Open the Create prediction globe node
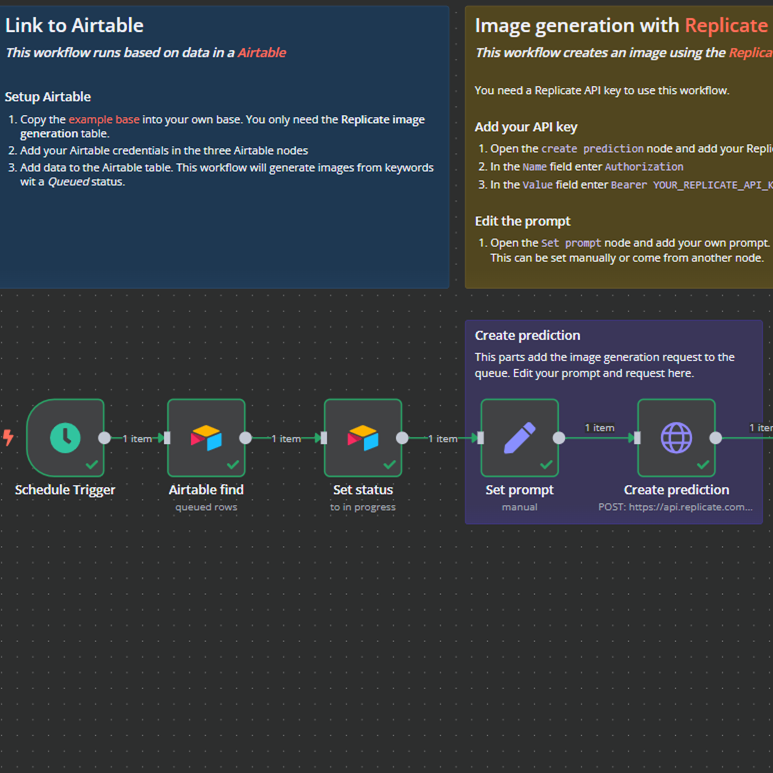773x773 pixels. tap(676, 438)
